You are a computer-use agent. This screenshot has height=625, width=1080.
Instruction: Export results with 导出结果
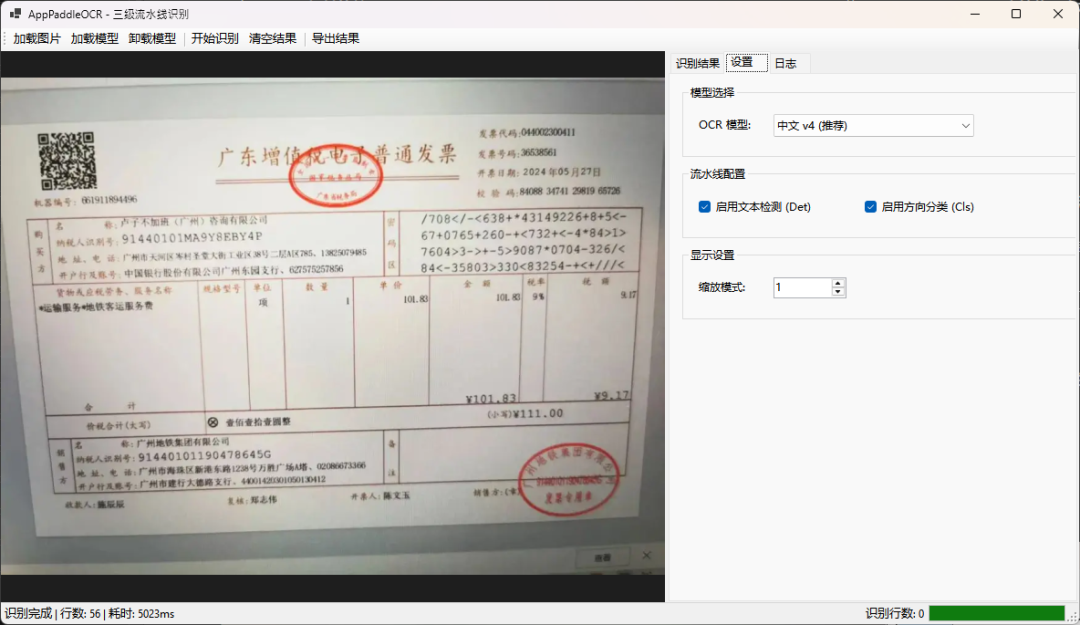coord(335,39)
